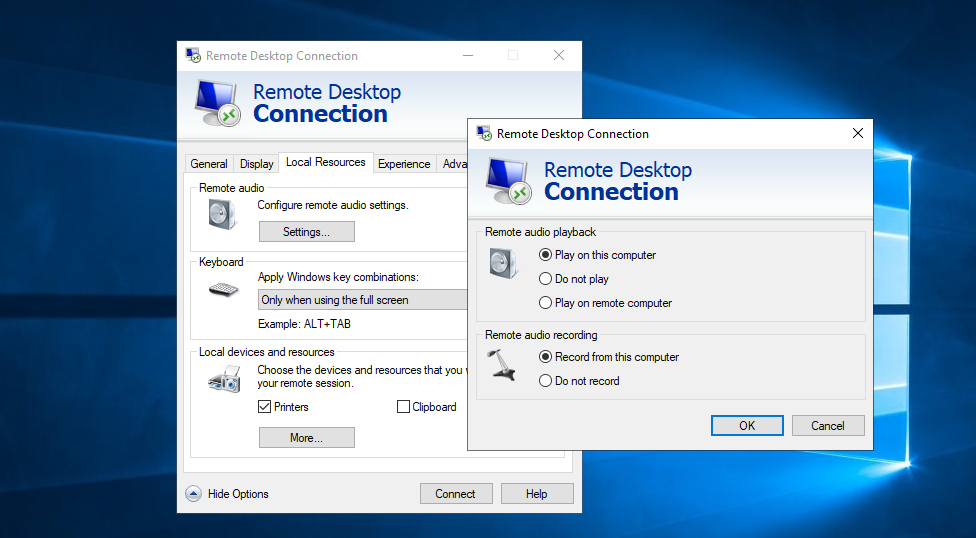Screen dimensions: 976x538
Task: Click audio dialog title bar app icon
Action: [484, 133]
